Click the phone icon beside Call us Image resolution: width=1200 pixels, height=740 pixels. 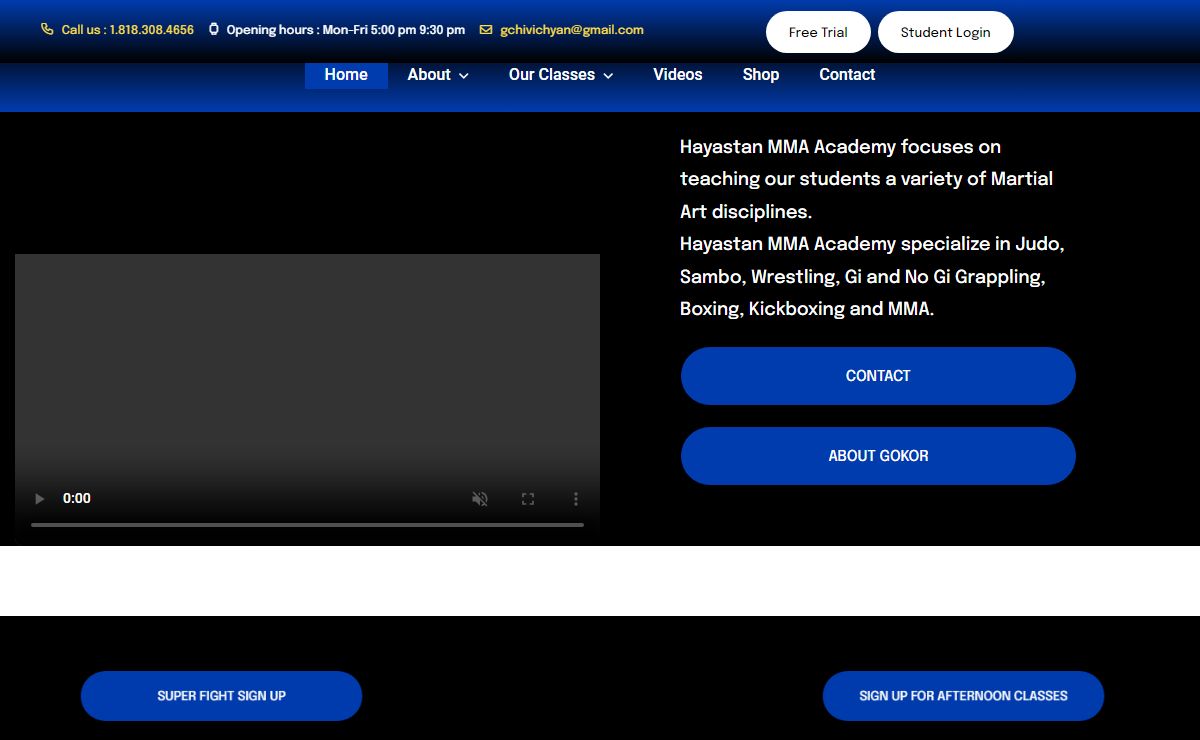[x=47, y=30]
